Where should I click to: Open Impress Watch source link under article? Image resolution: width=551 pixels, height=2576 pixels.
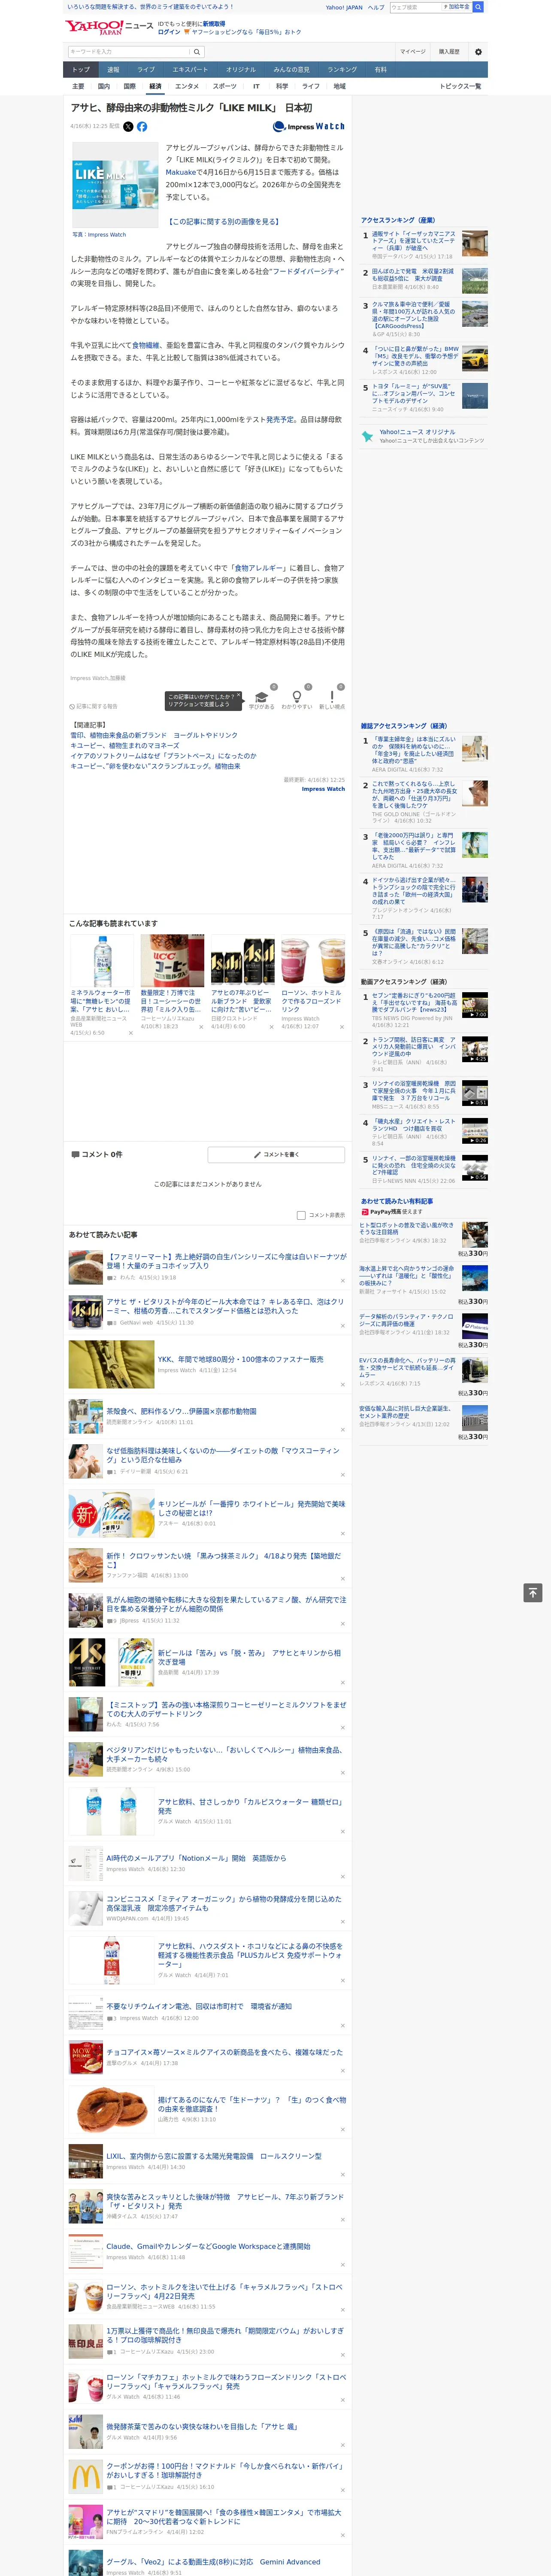pos(323,789)
